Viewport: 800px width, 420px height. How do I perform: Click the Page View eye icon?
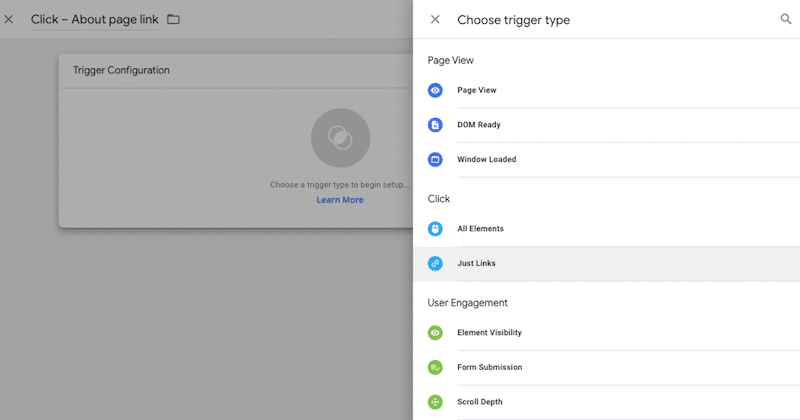[435, 90]
